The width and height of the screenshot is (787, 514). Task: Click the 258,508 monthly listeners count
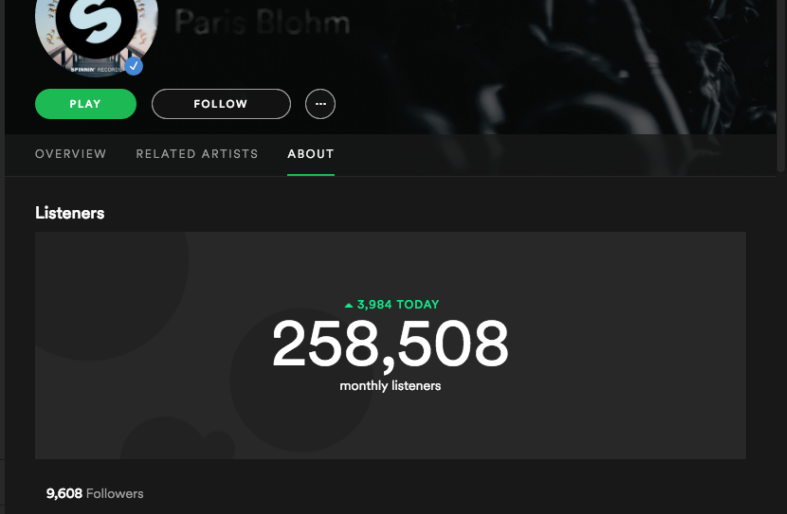click(390, 345)
